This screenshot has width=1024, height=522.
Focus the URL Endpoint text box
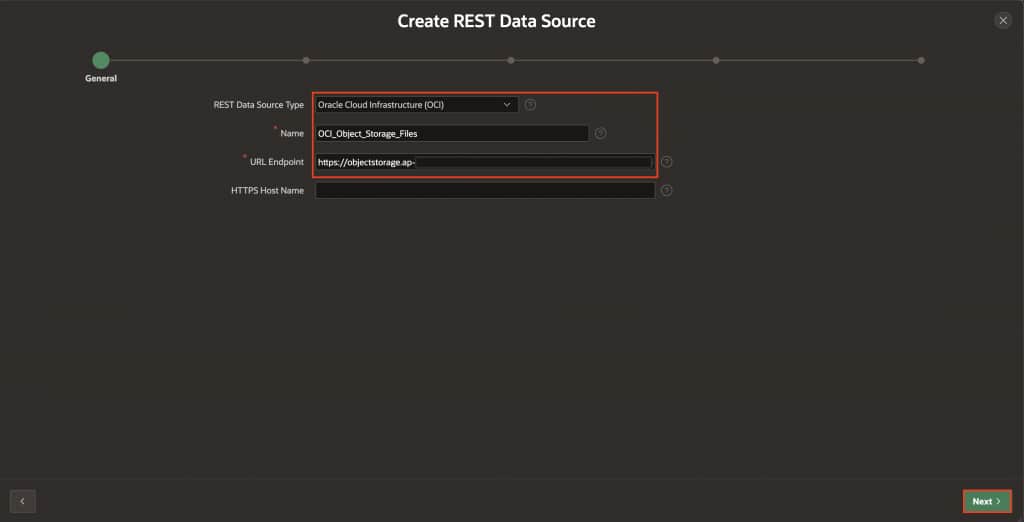click(x=484, y=162)
